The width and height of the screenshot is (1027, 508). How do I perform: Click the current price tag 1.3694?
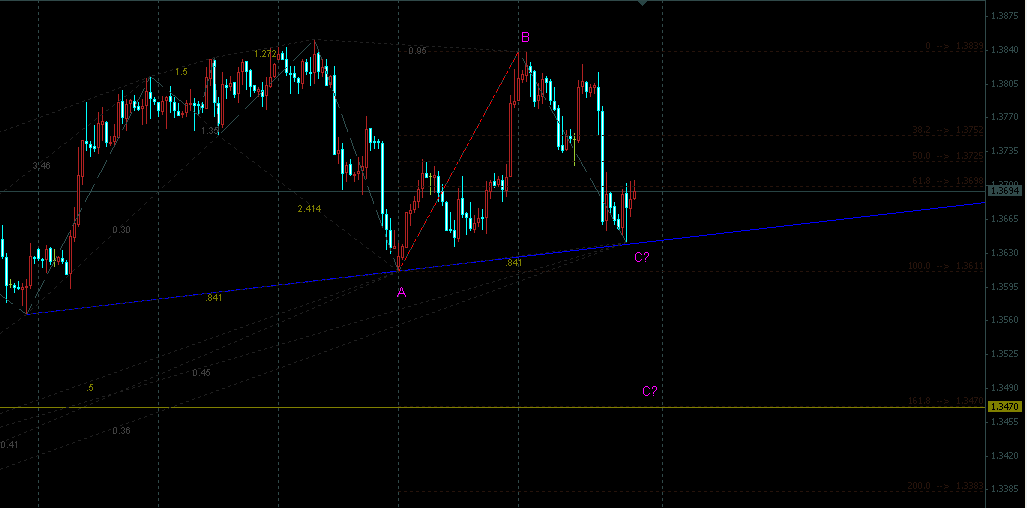1005,190
